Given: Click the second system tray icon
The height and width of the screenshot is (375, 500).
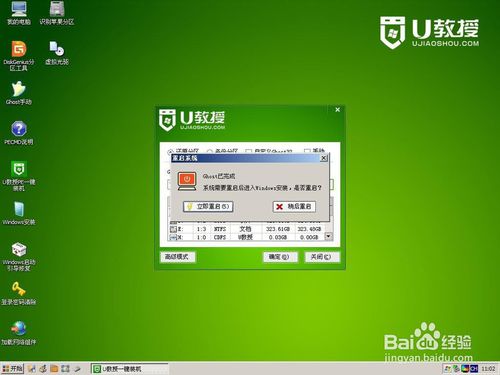Looking at the screenshot, I should tap(456, 369).
